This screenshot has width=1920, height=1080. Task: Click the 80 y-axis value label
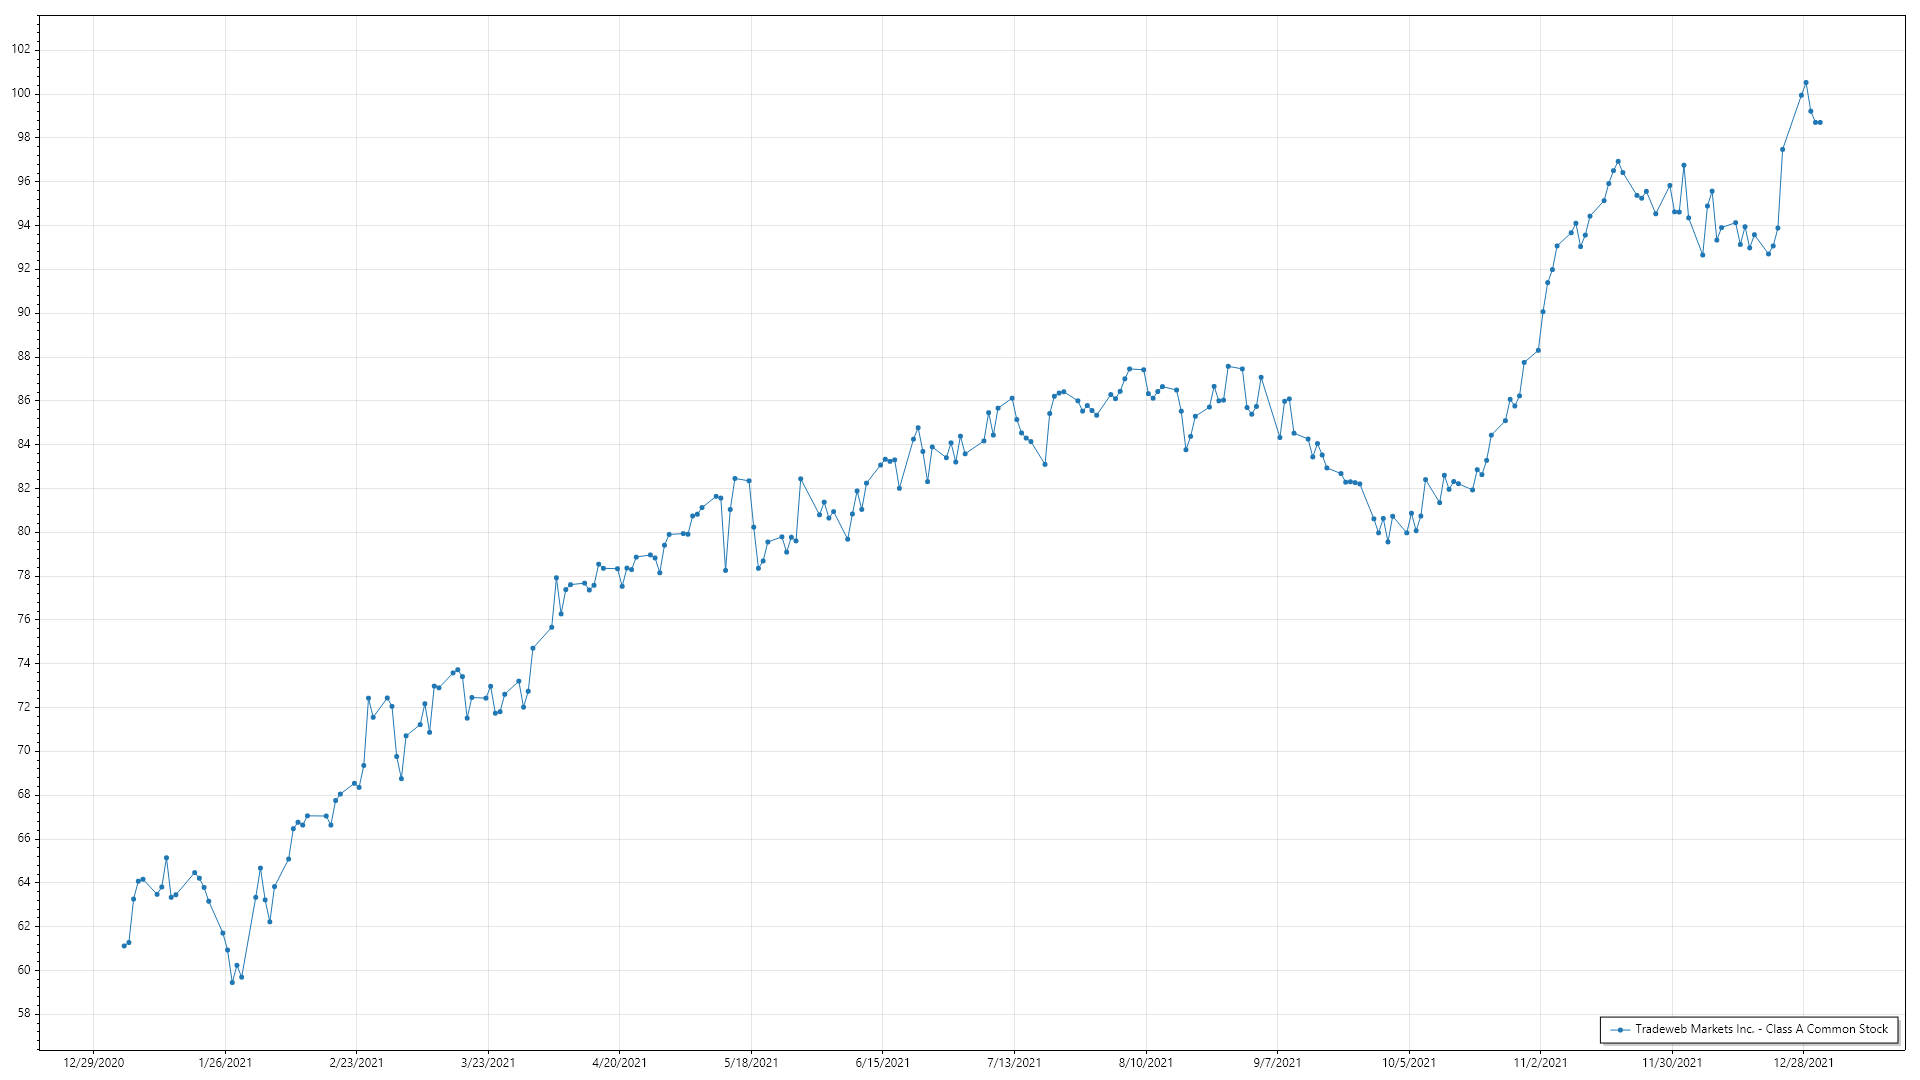[24, 532]
